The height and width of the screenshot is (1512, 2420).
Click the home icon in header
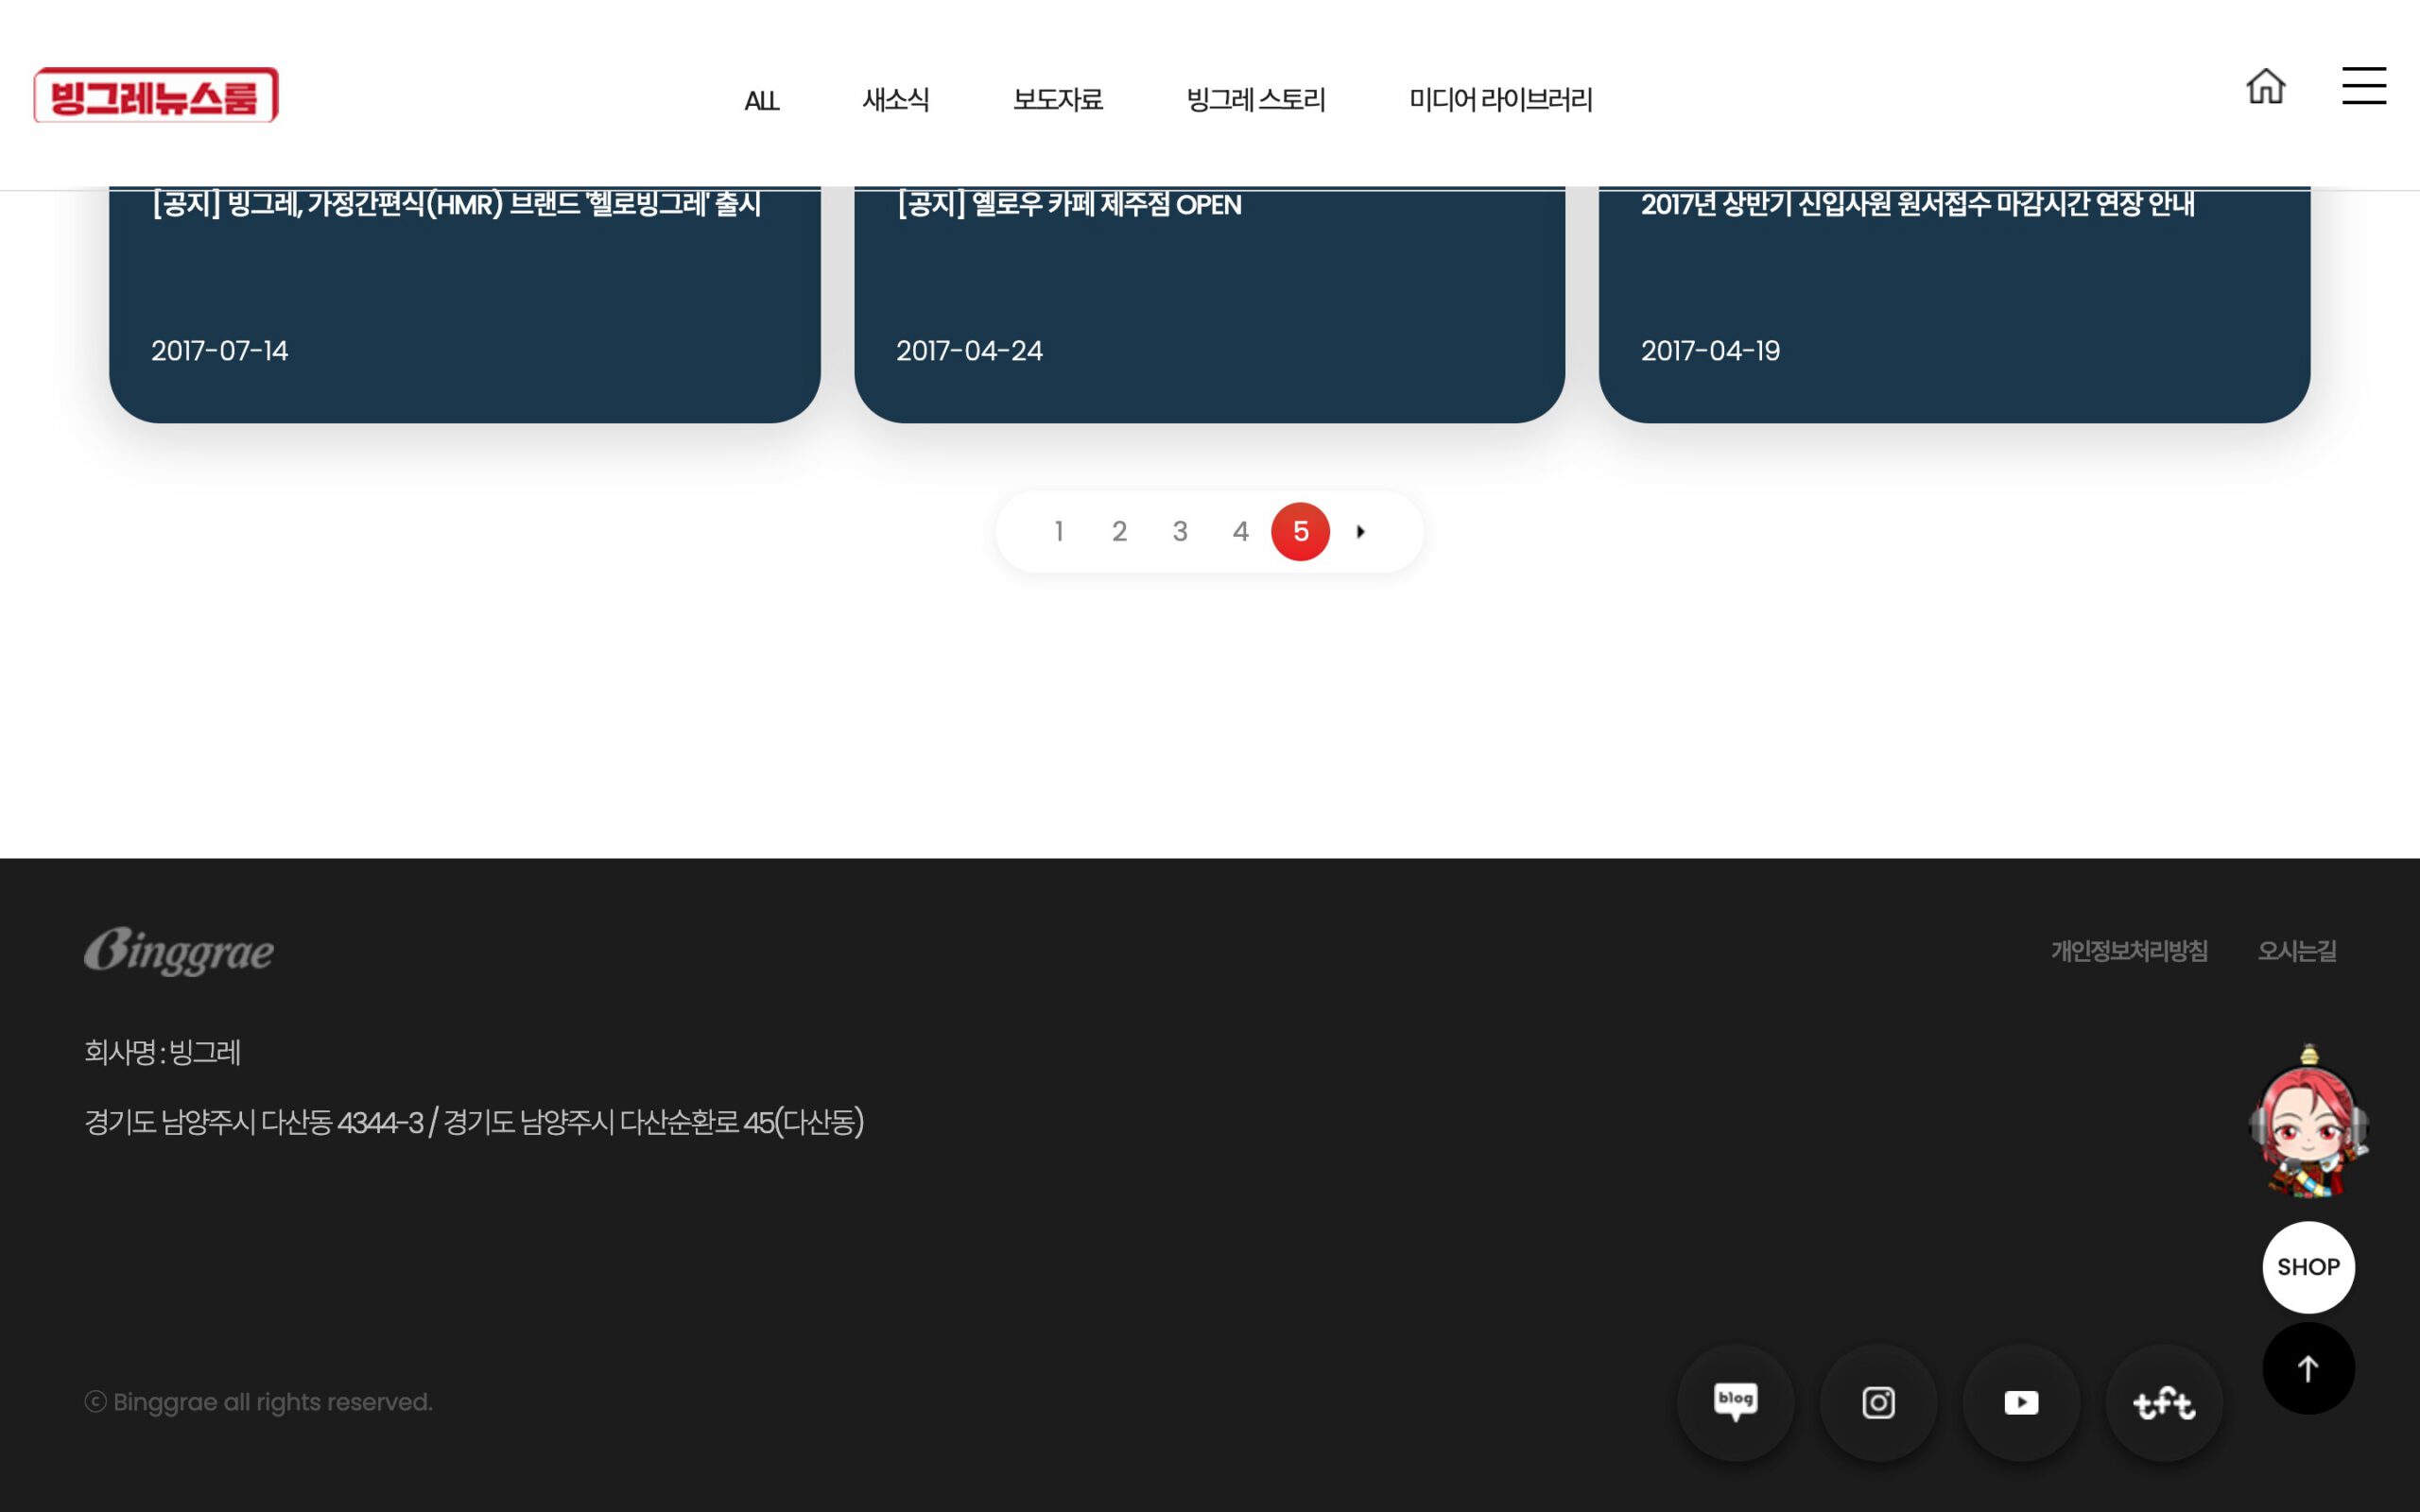click(2265, 87)
